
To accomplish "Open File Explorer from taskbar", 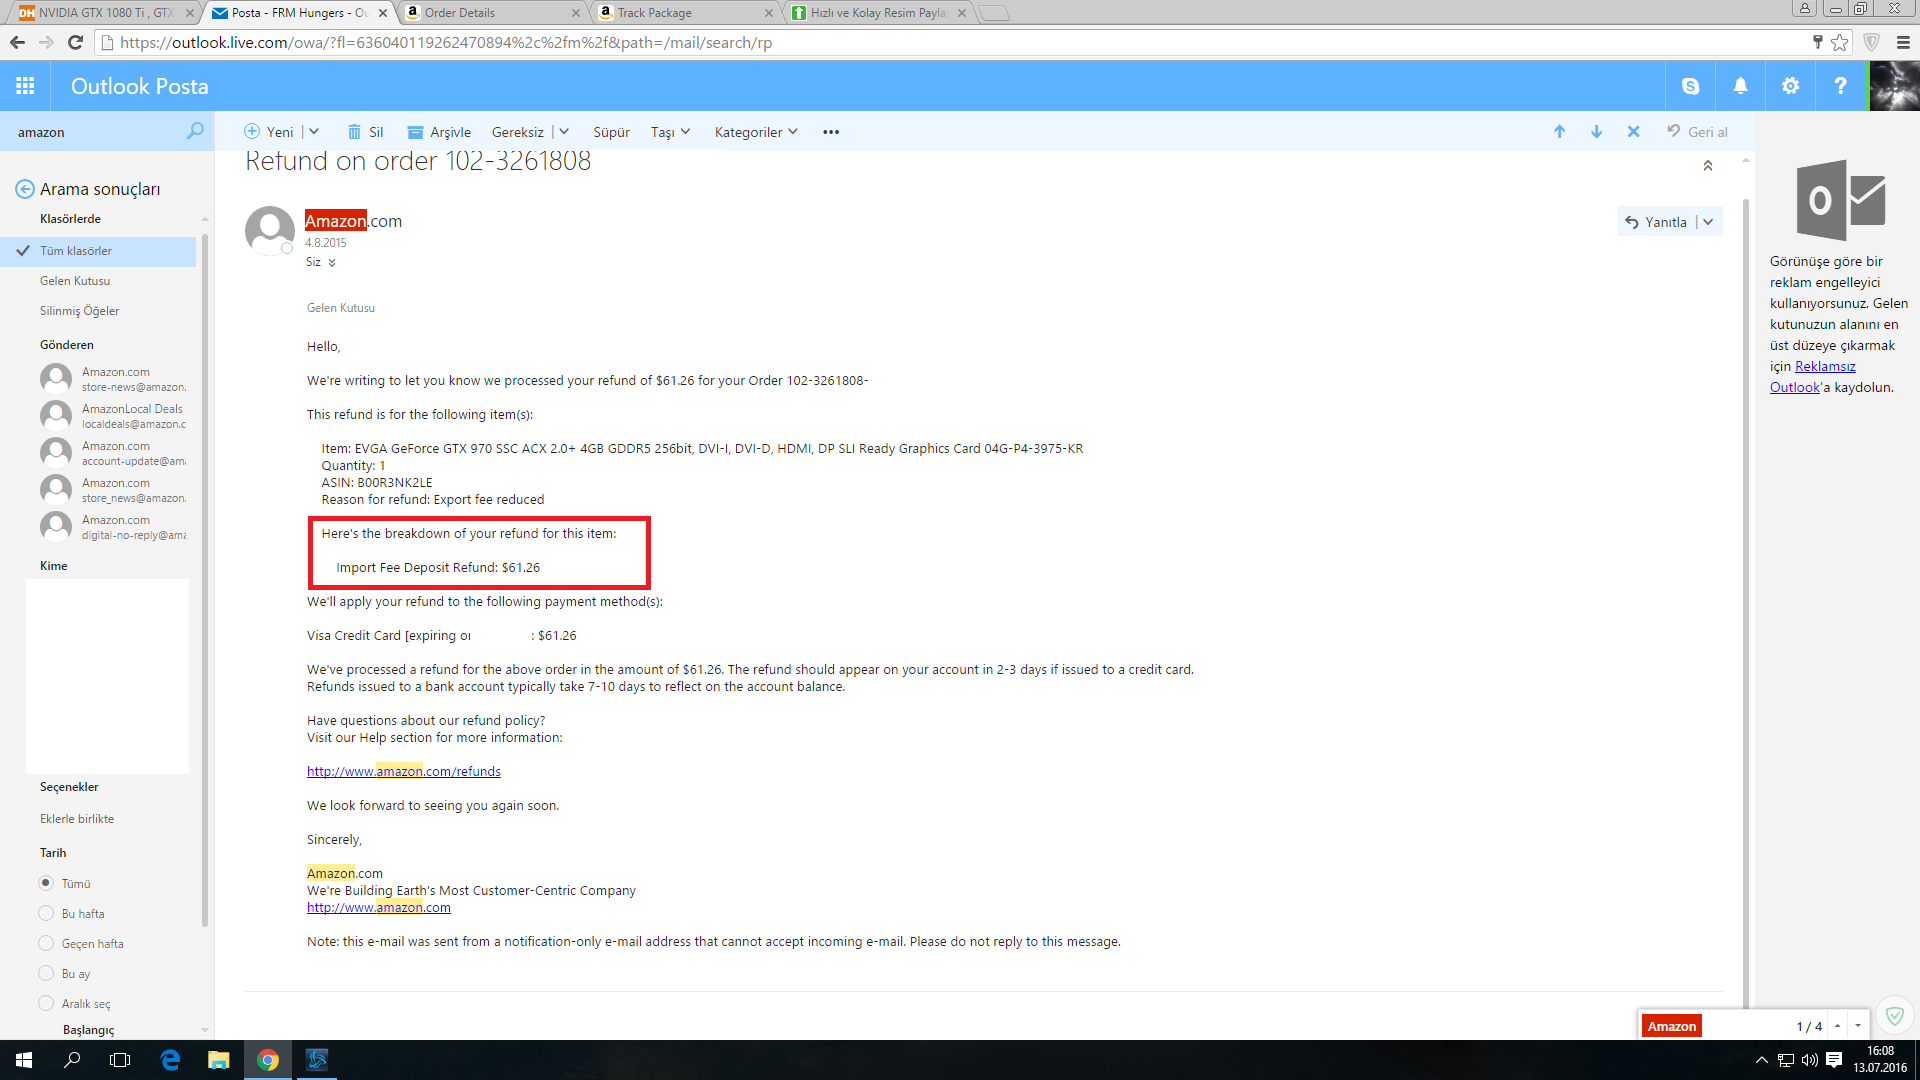I will coord(218,1060).
